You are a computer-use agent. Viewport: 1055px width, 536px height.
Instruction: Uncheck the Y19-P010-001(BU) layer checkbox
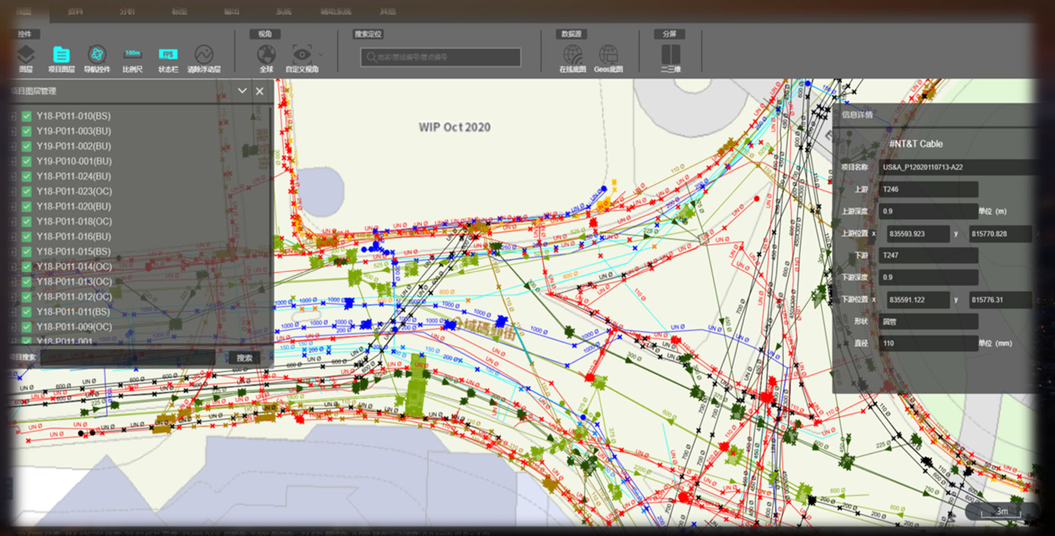tap(27, 161)
